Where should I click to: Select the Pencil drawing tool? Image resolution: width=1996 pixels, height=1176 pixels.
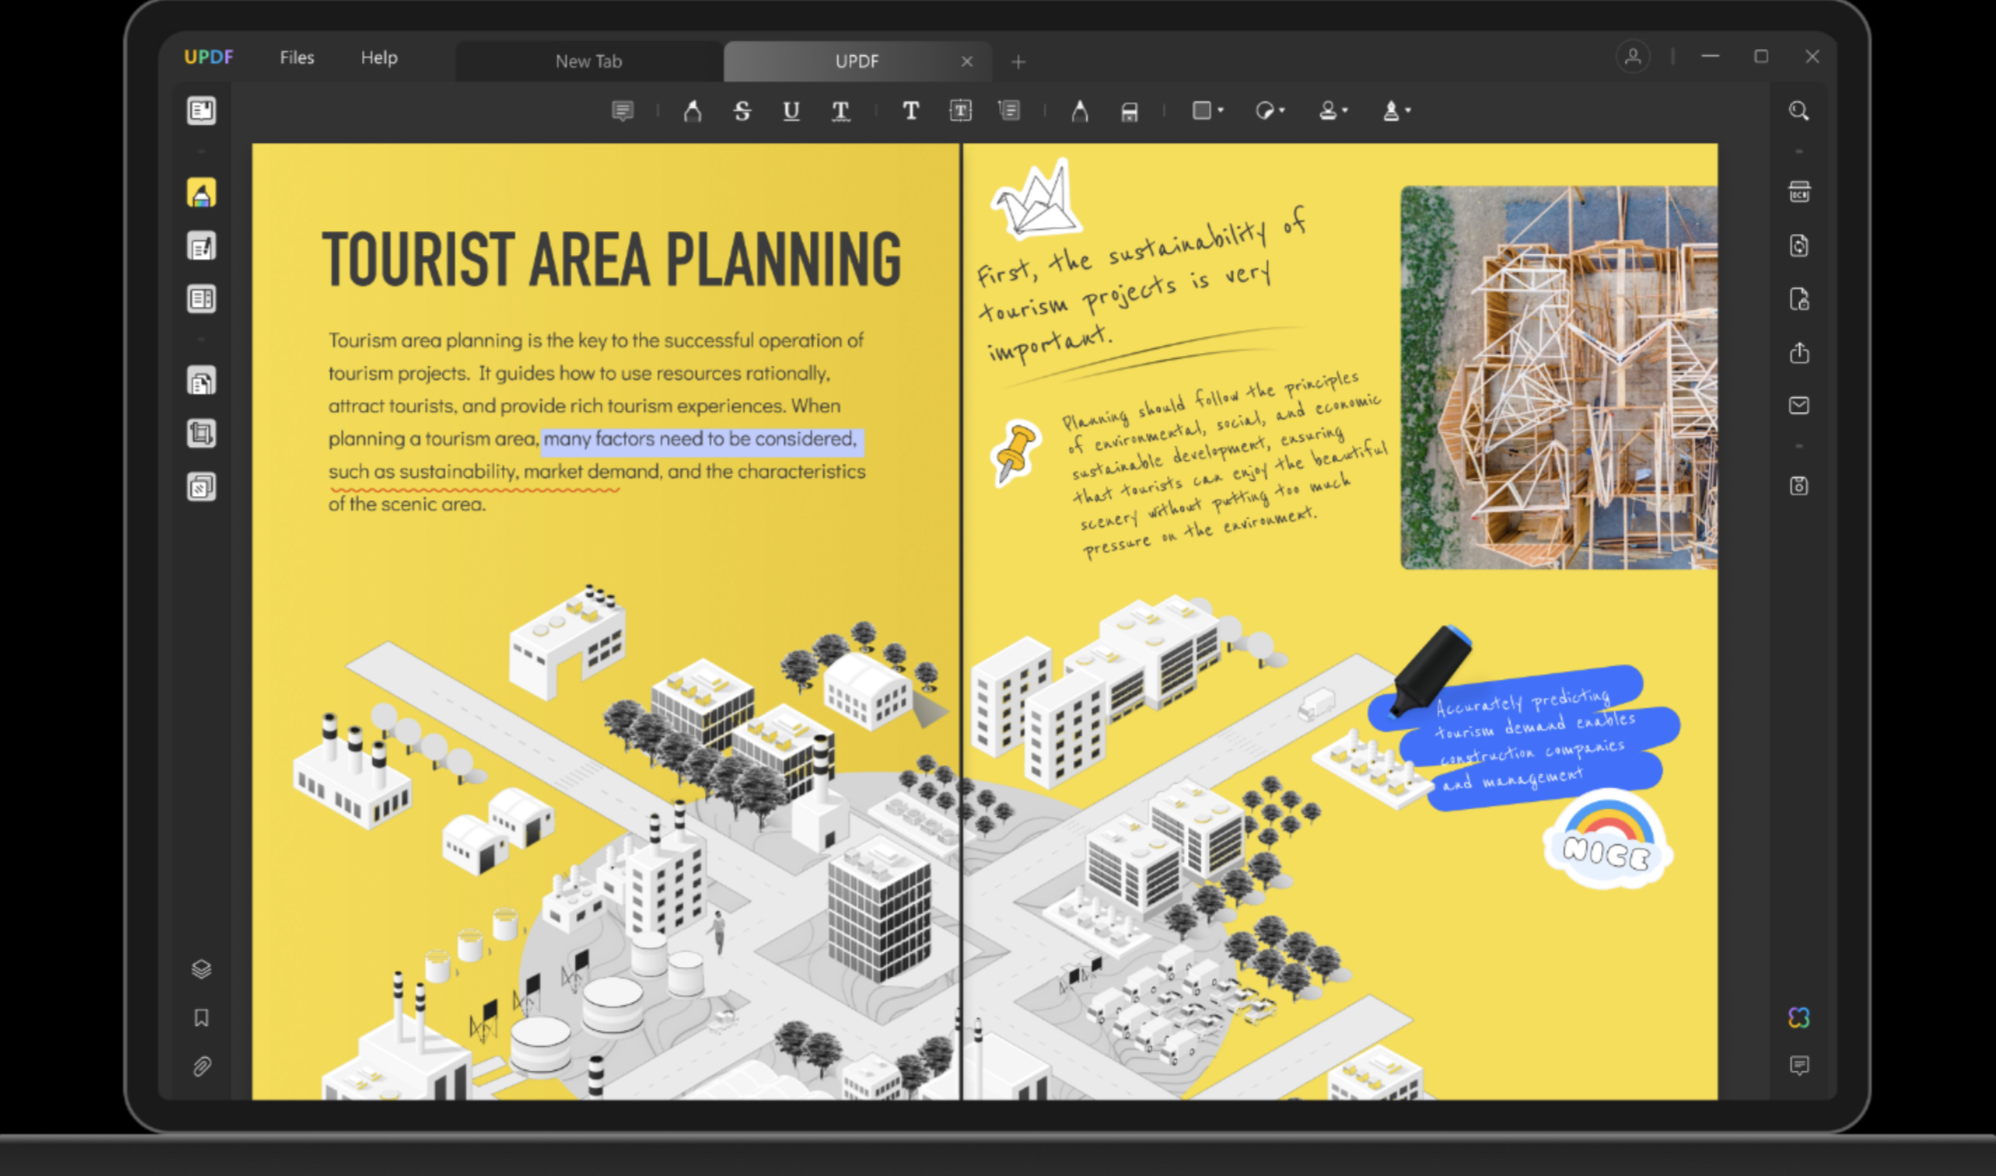1079,111
